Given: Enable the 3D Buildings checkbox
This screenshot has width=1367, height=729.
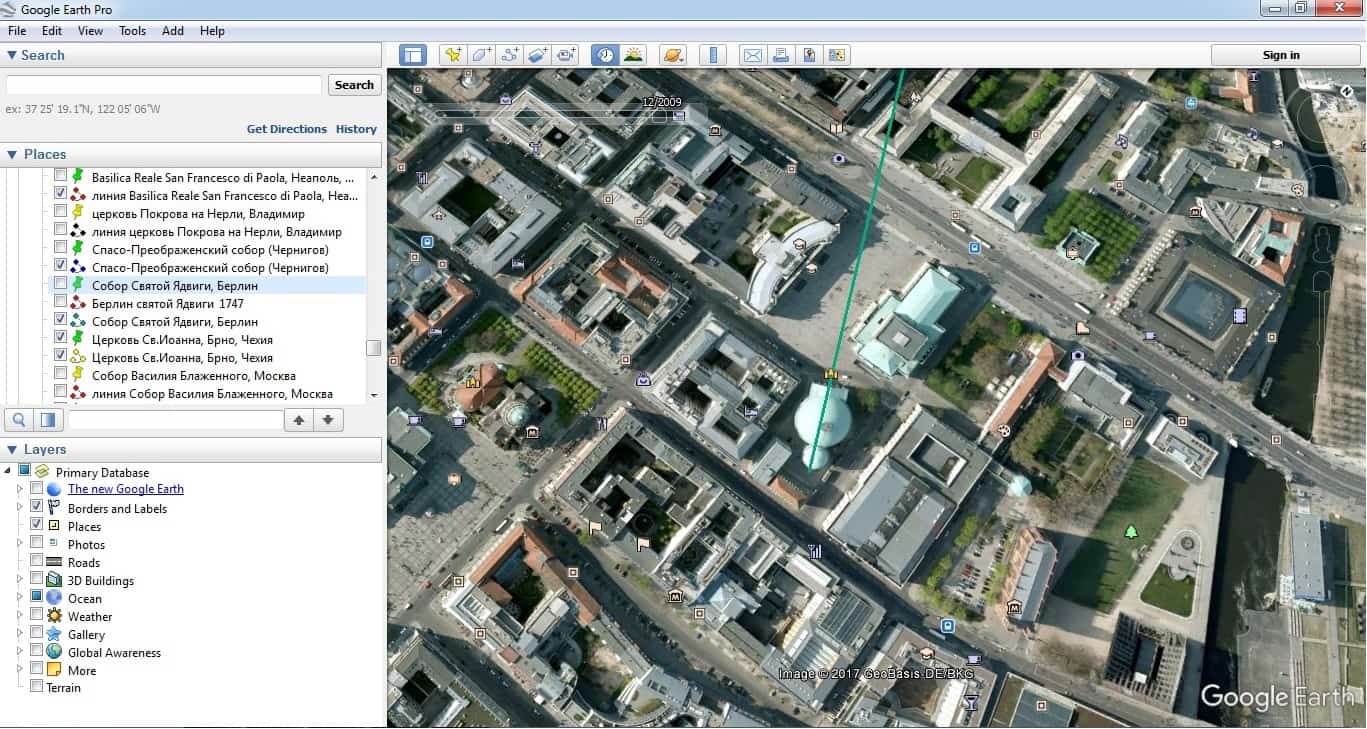Looking at the screenshot, I should pos(36,580).
